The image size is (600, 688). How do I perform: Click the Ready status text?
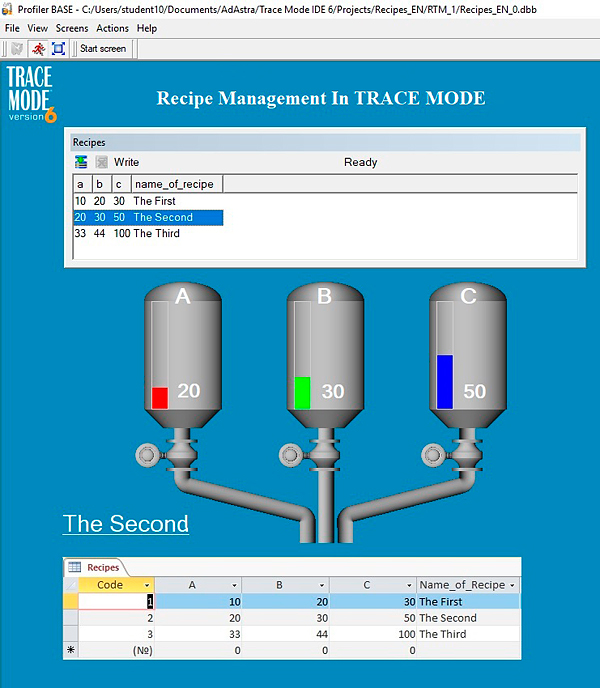(x=360, y=162)
